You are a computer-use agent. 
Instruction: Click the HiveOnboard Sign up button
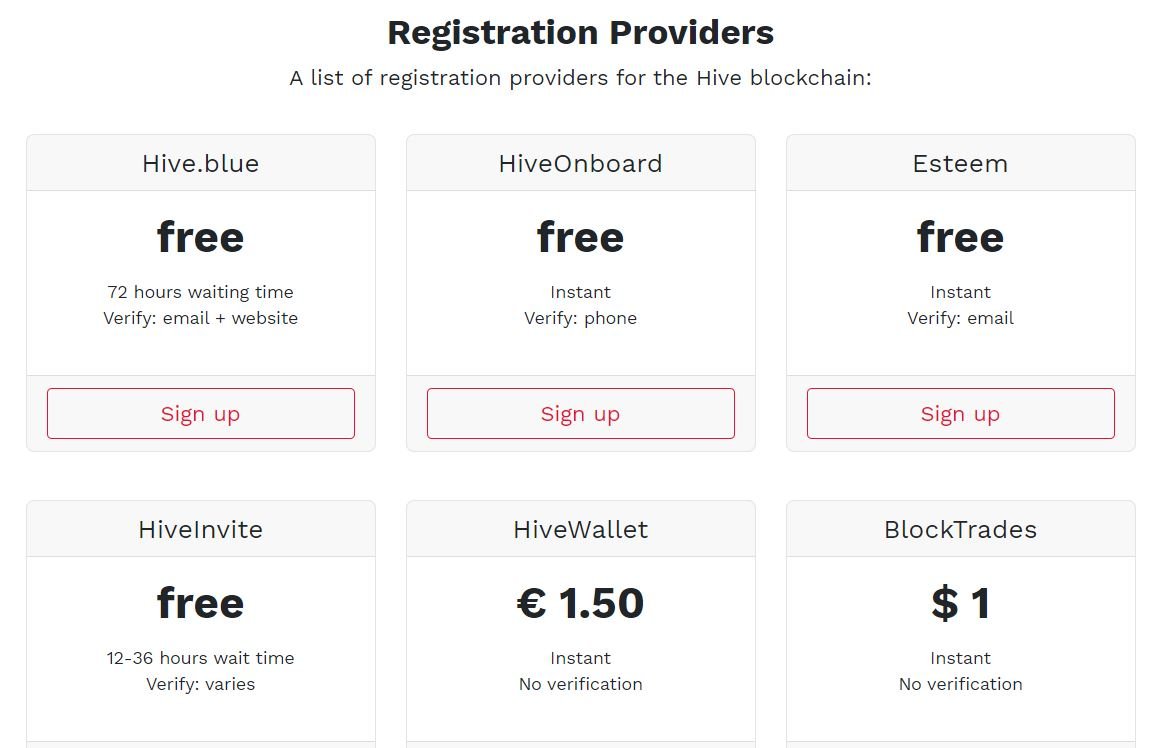coord(580,413)
